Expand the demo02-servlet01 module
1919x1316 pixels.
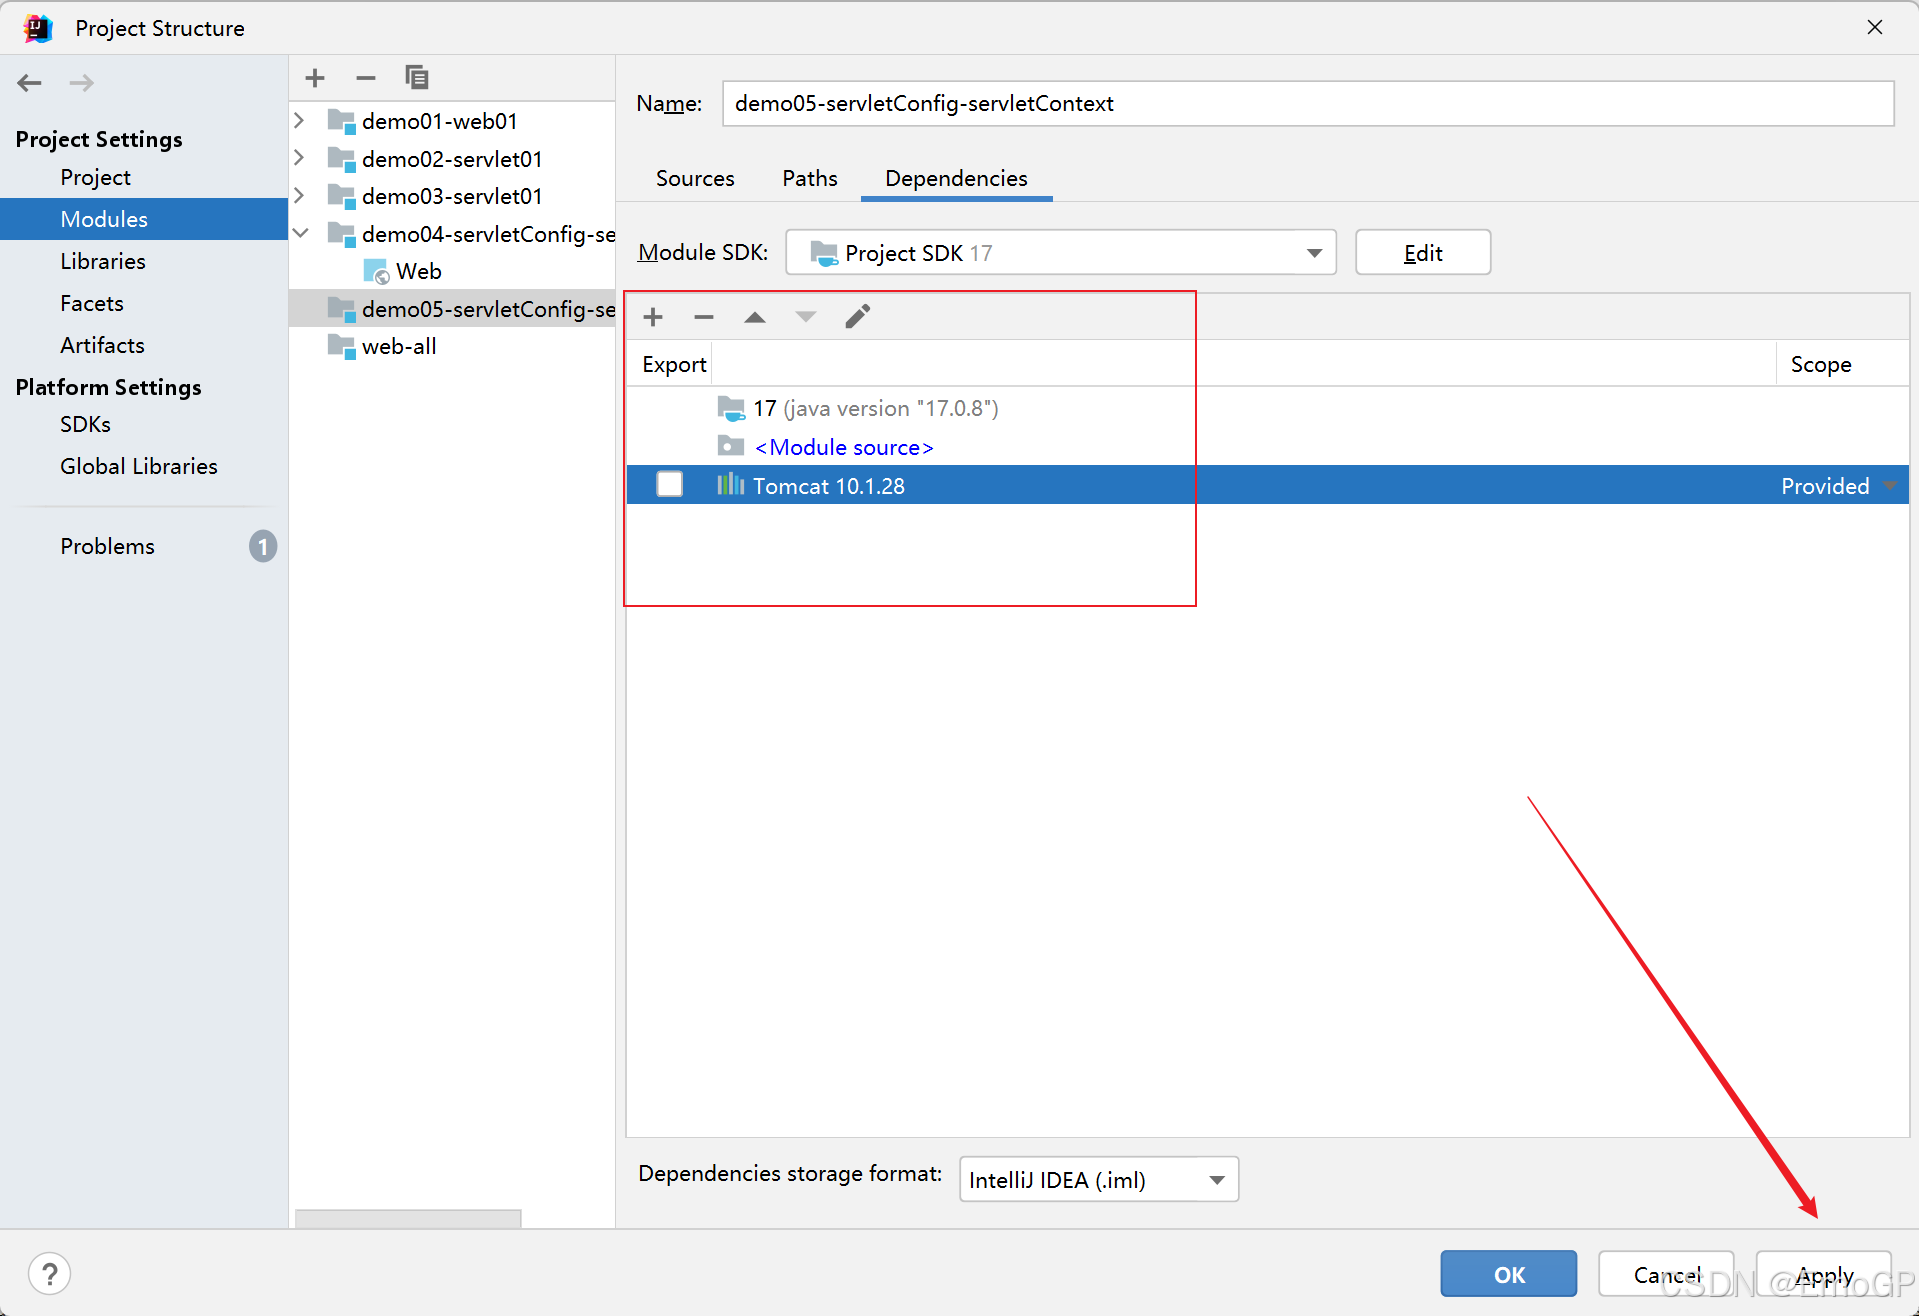pyautogui.click(x=299, y=158)
